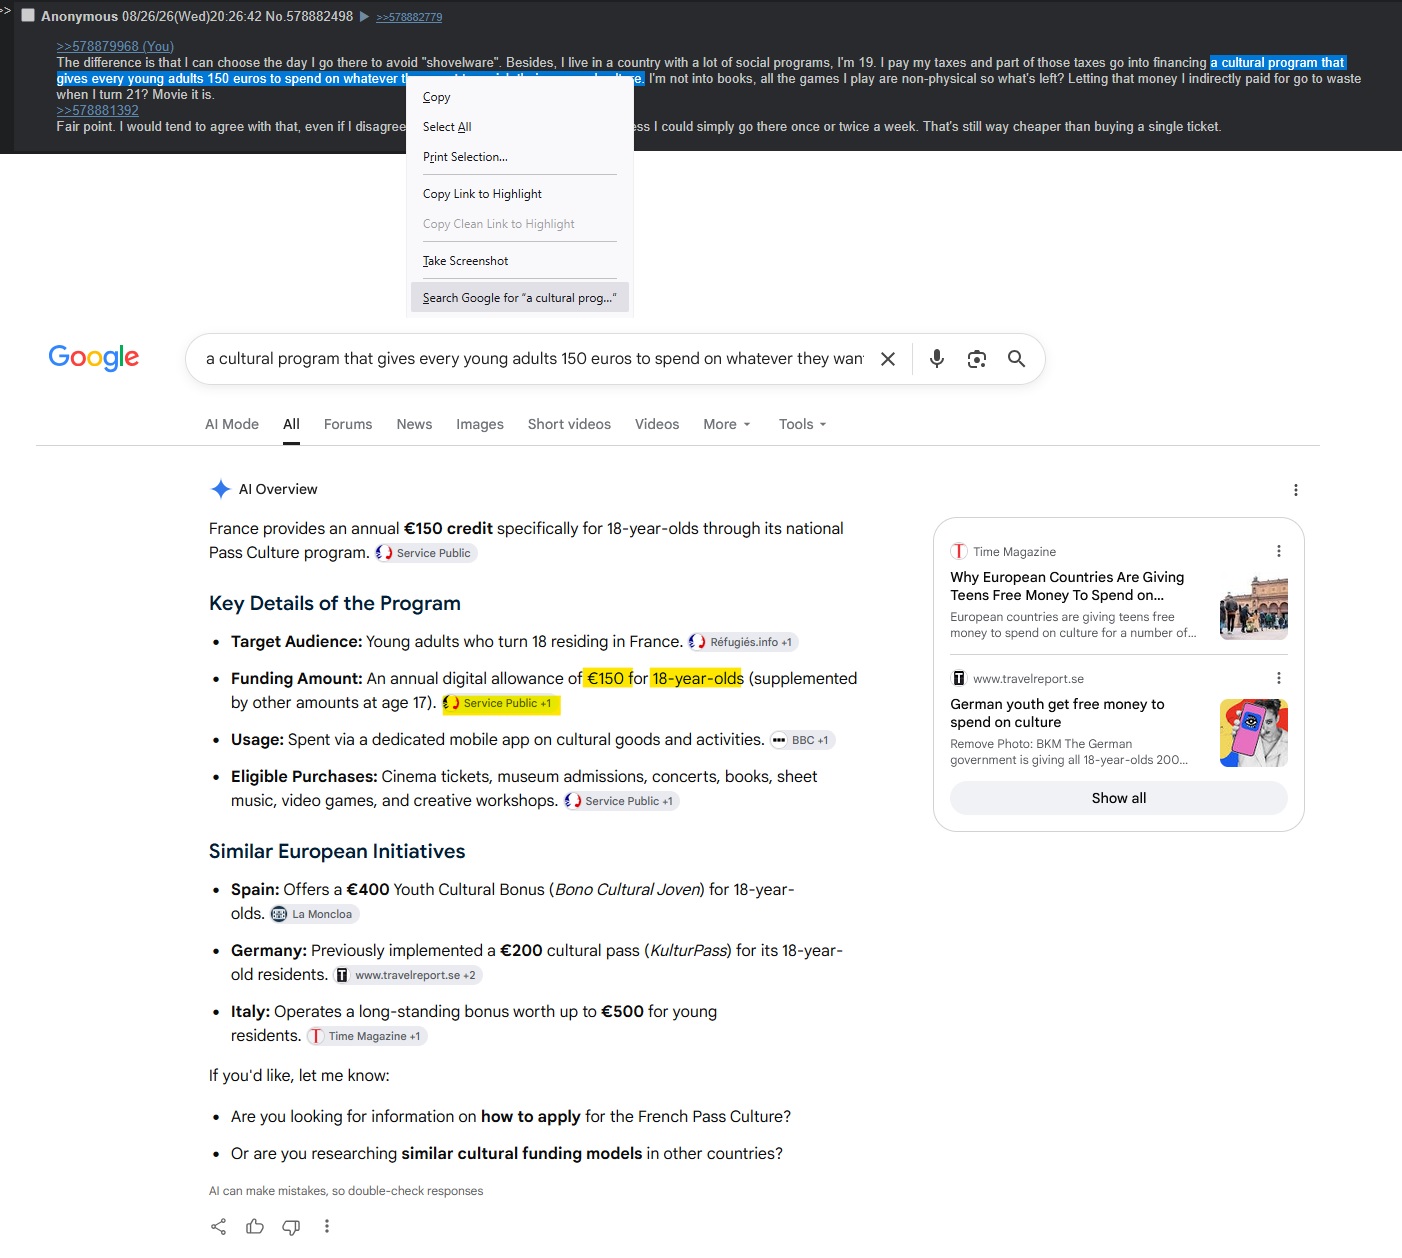Open Time Magazine article on European teens

click(x=1067, y=586)
